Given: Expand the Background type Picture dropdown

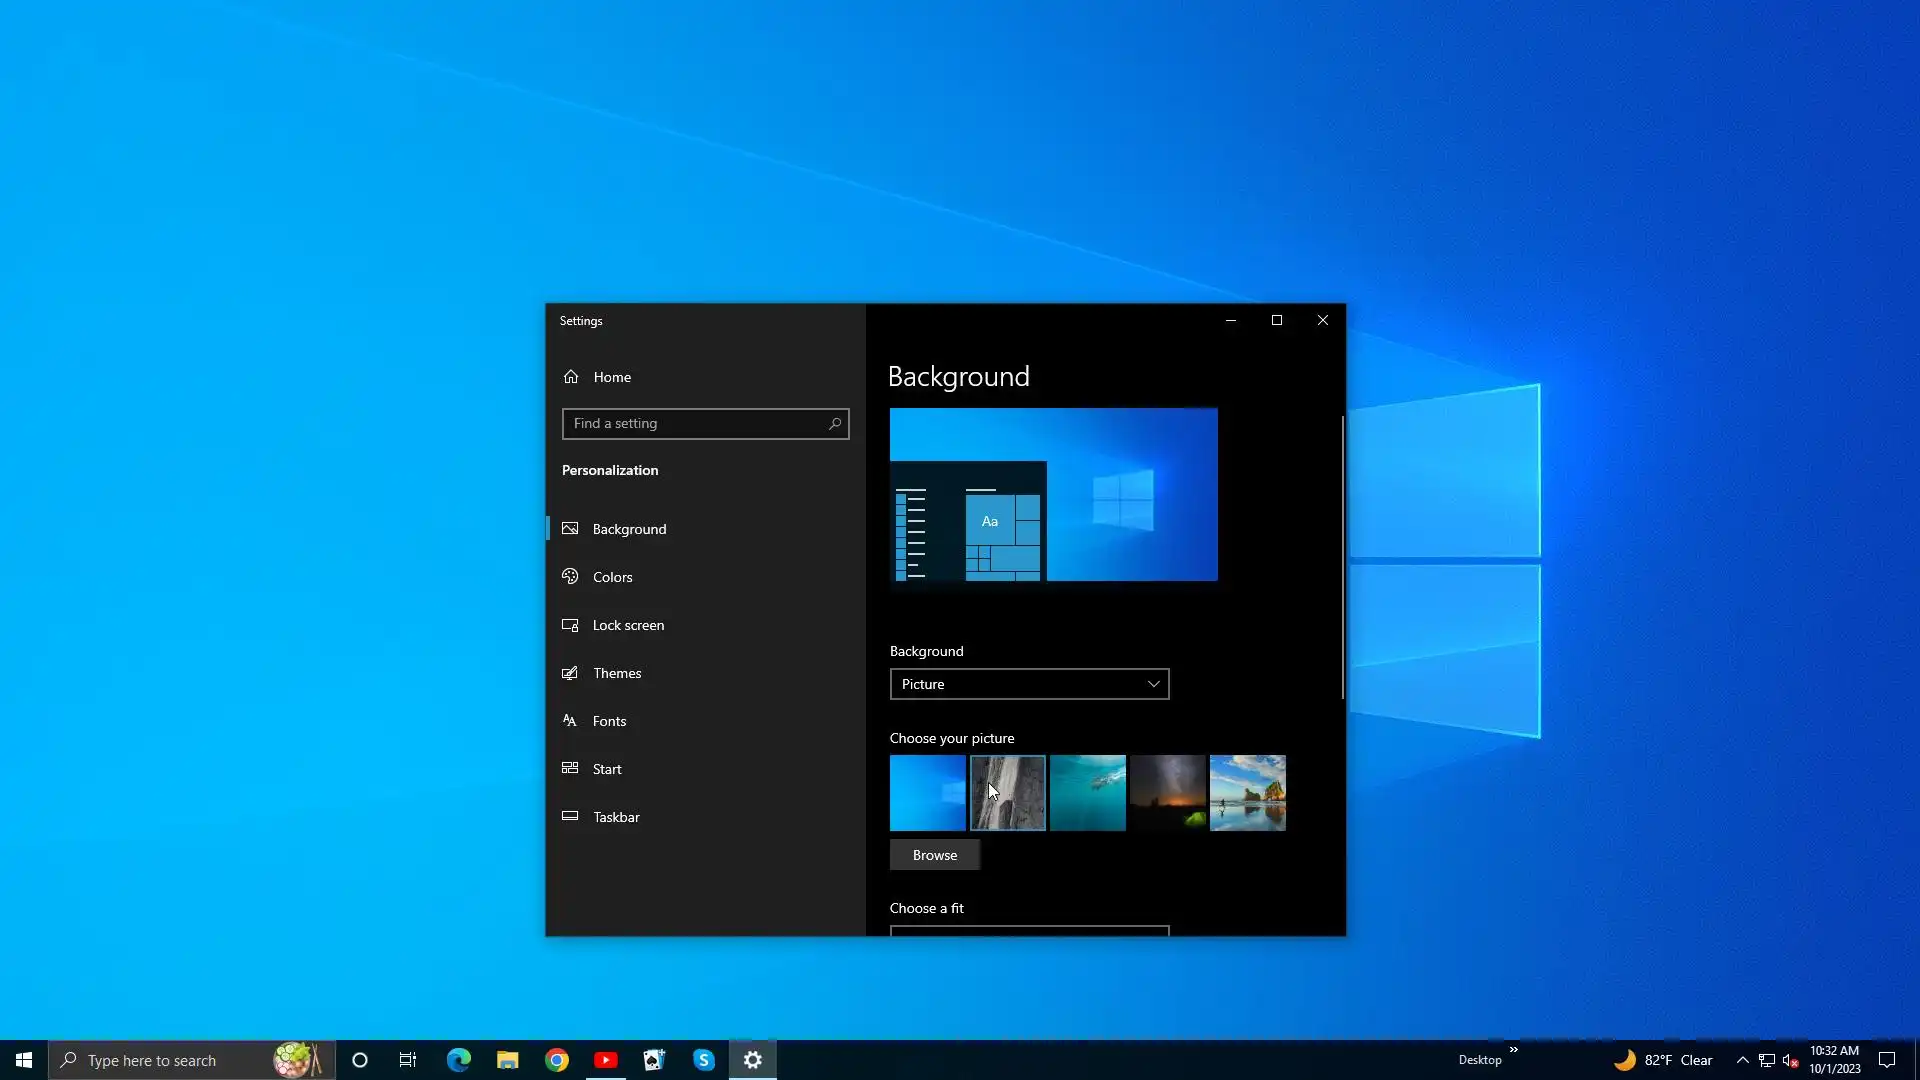Looking at the screenshot, I should [x=1029, y=684].
